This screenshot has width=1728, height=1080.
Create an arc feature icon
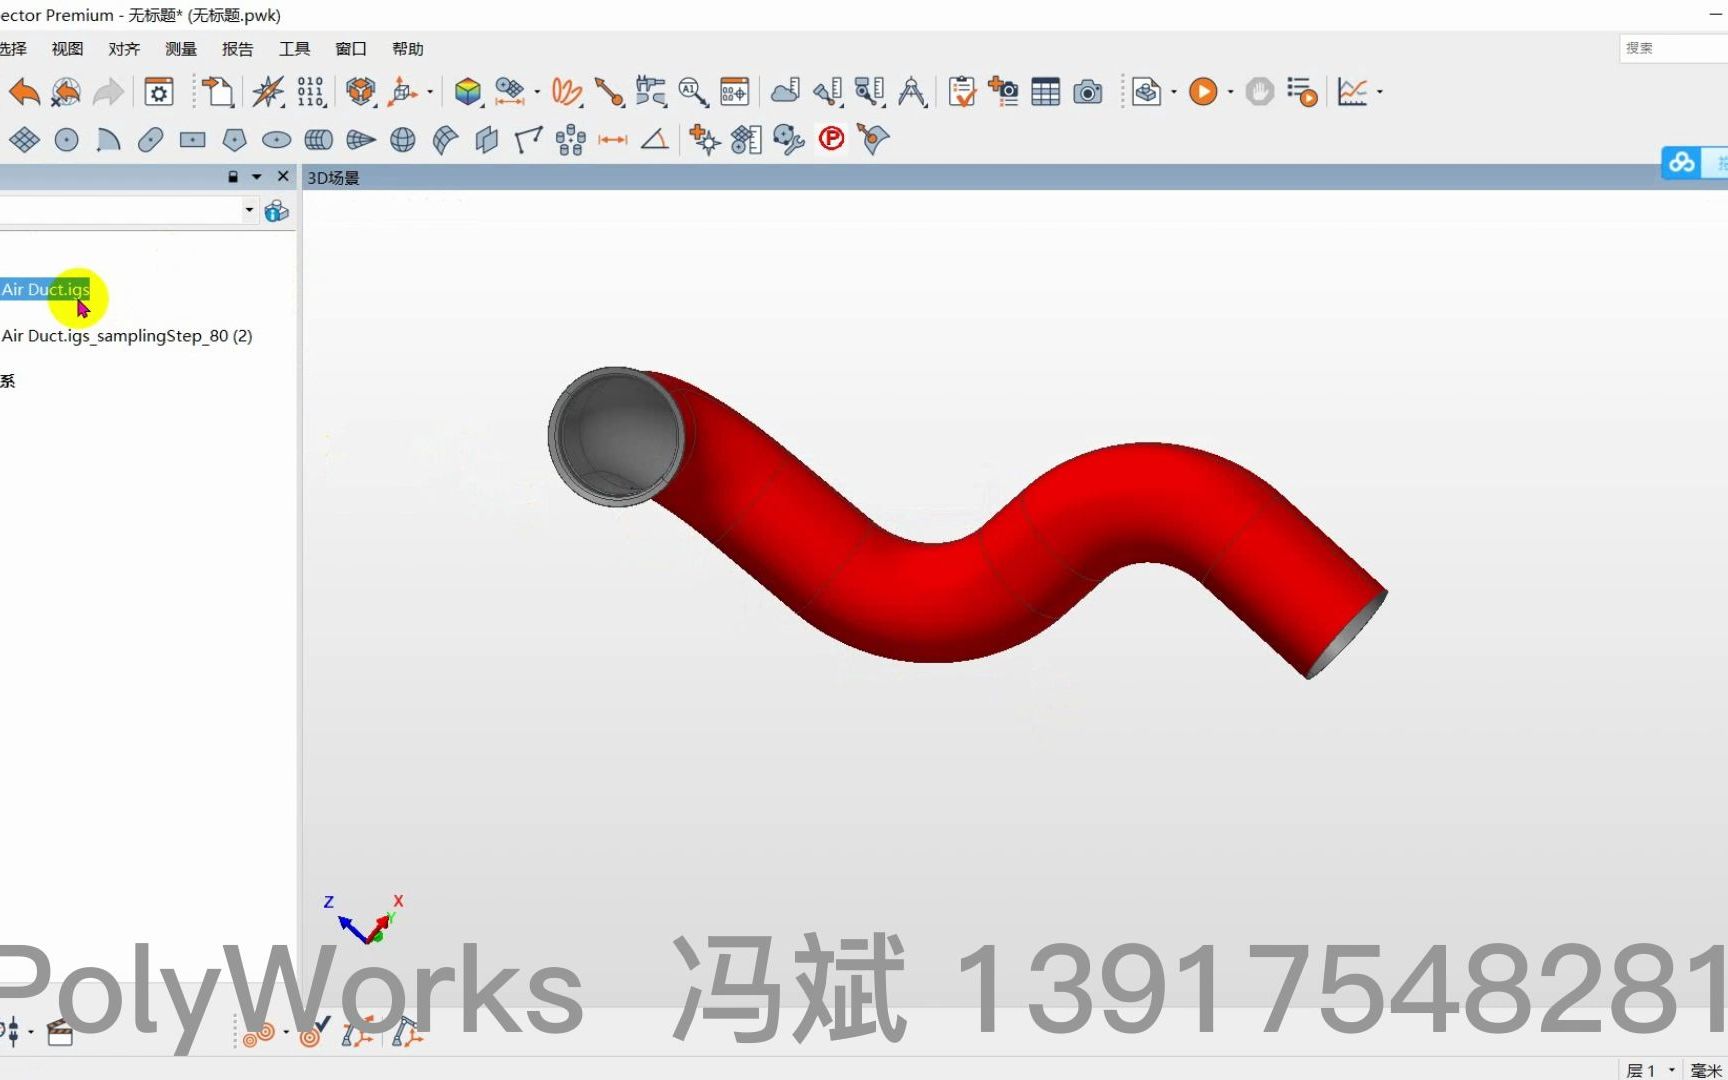pyautogui.click(x=108, y=140)
